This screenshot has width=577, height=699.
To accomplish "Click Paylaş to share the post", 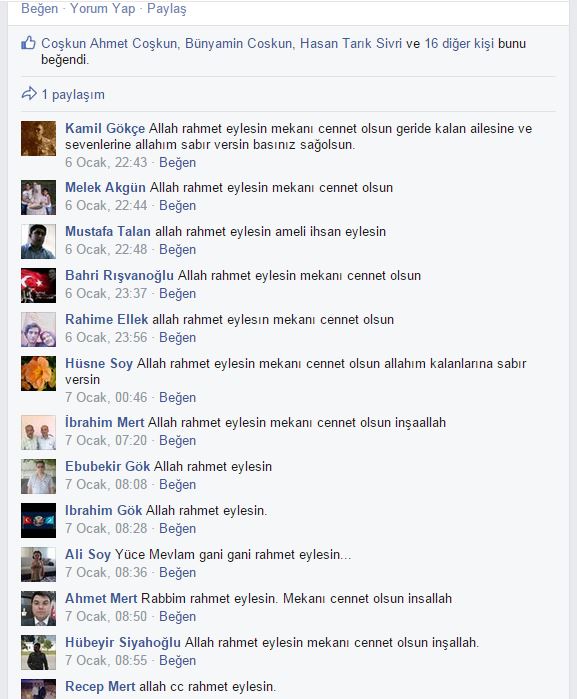I will pyautogui.click(x=167, y=8).
